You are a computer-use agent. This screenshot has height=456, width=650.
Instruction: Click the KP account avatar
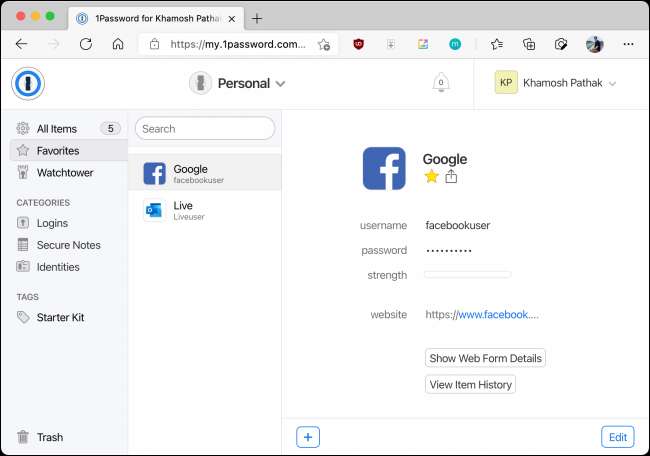[x=506, y=82]
